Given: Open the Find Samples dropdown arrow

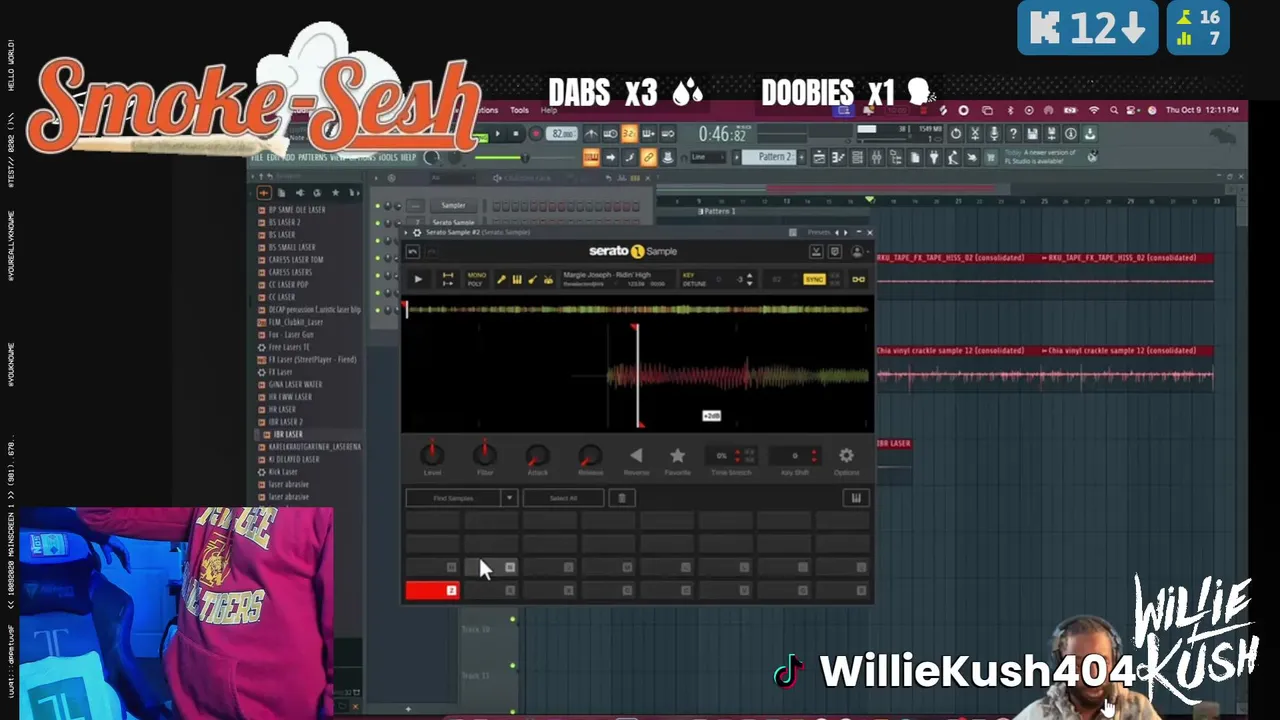Looking at the screenshot, I should [509, 498].
